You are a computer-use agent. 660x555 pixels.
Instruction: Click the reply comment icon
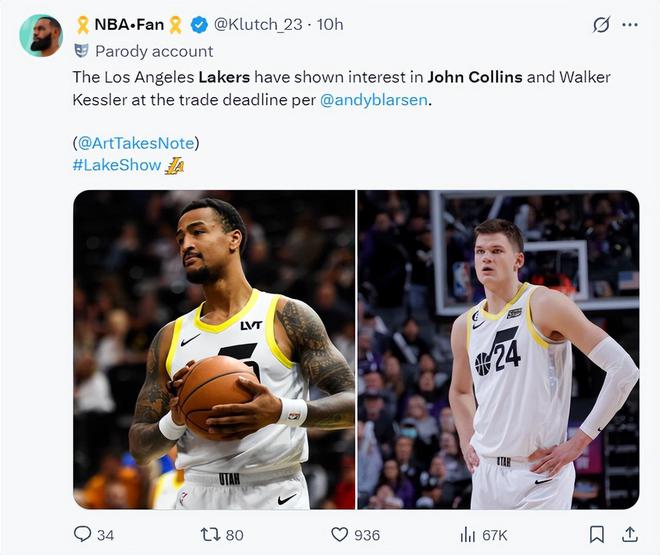click(x=83, y=534)
